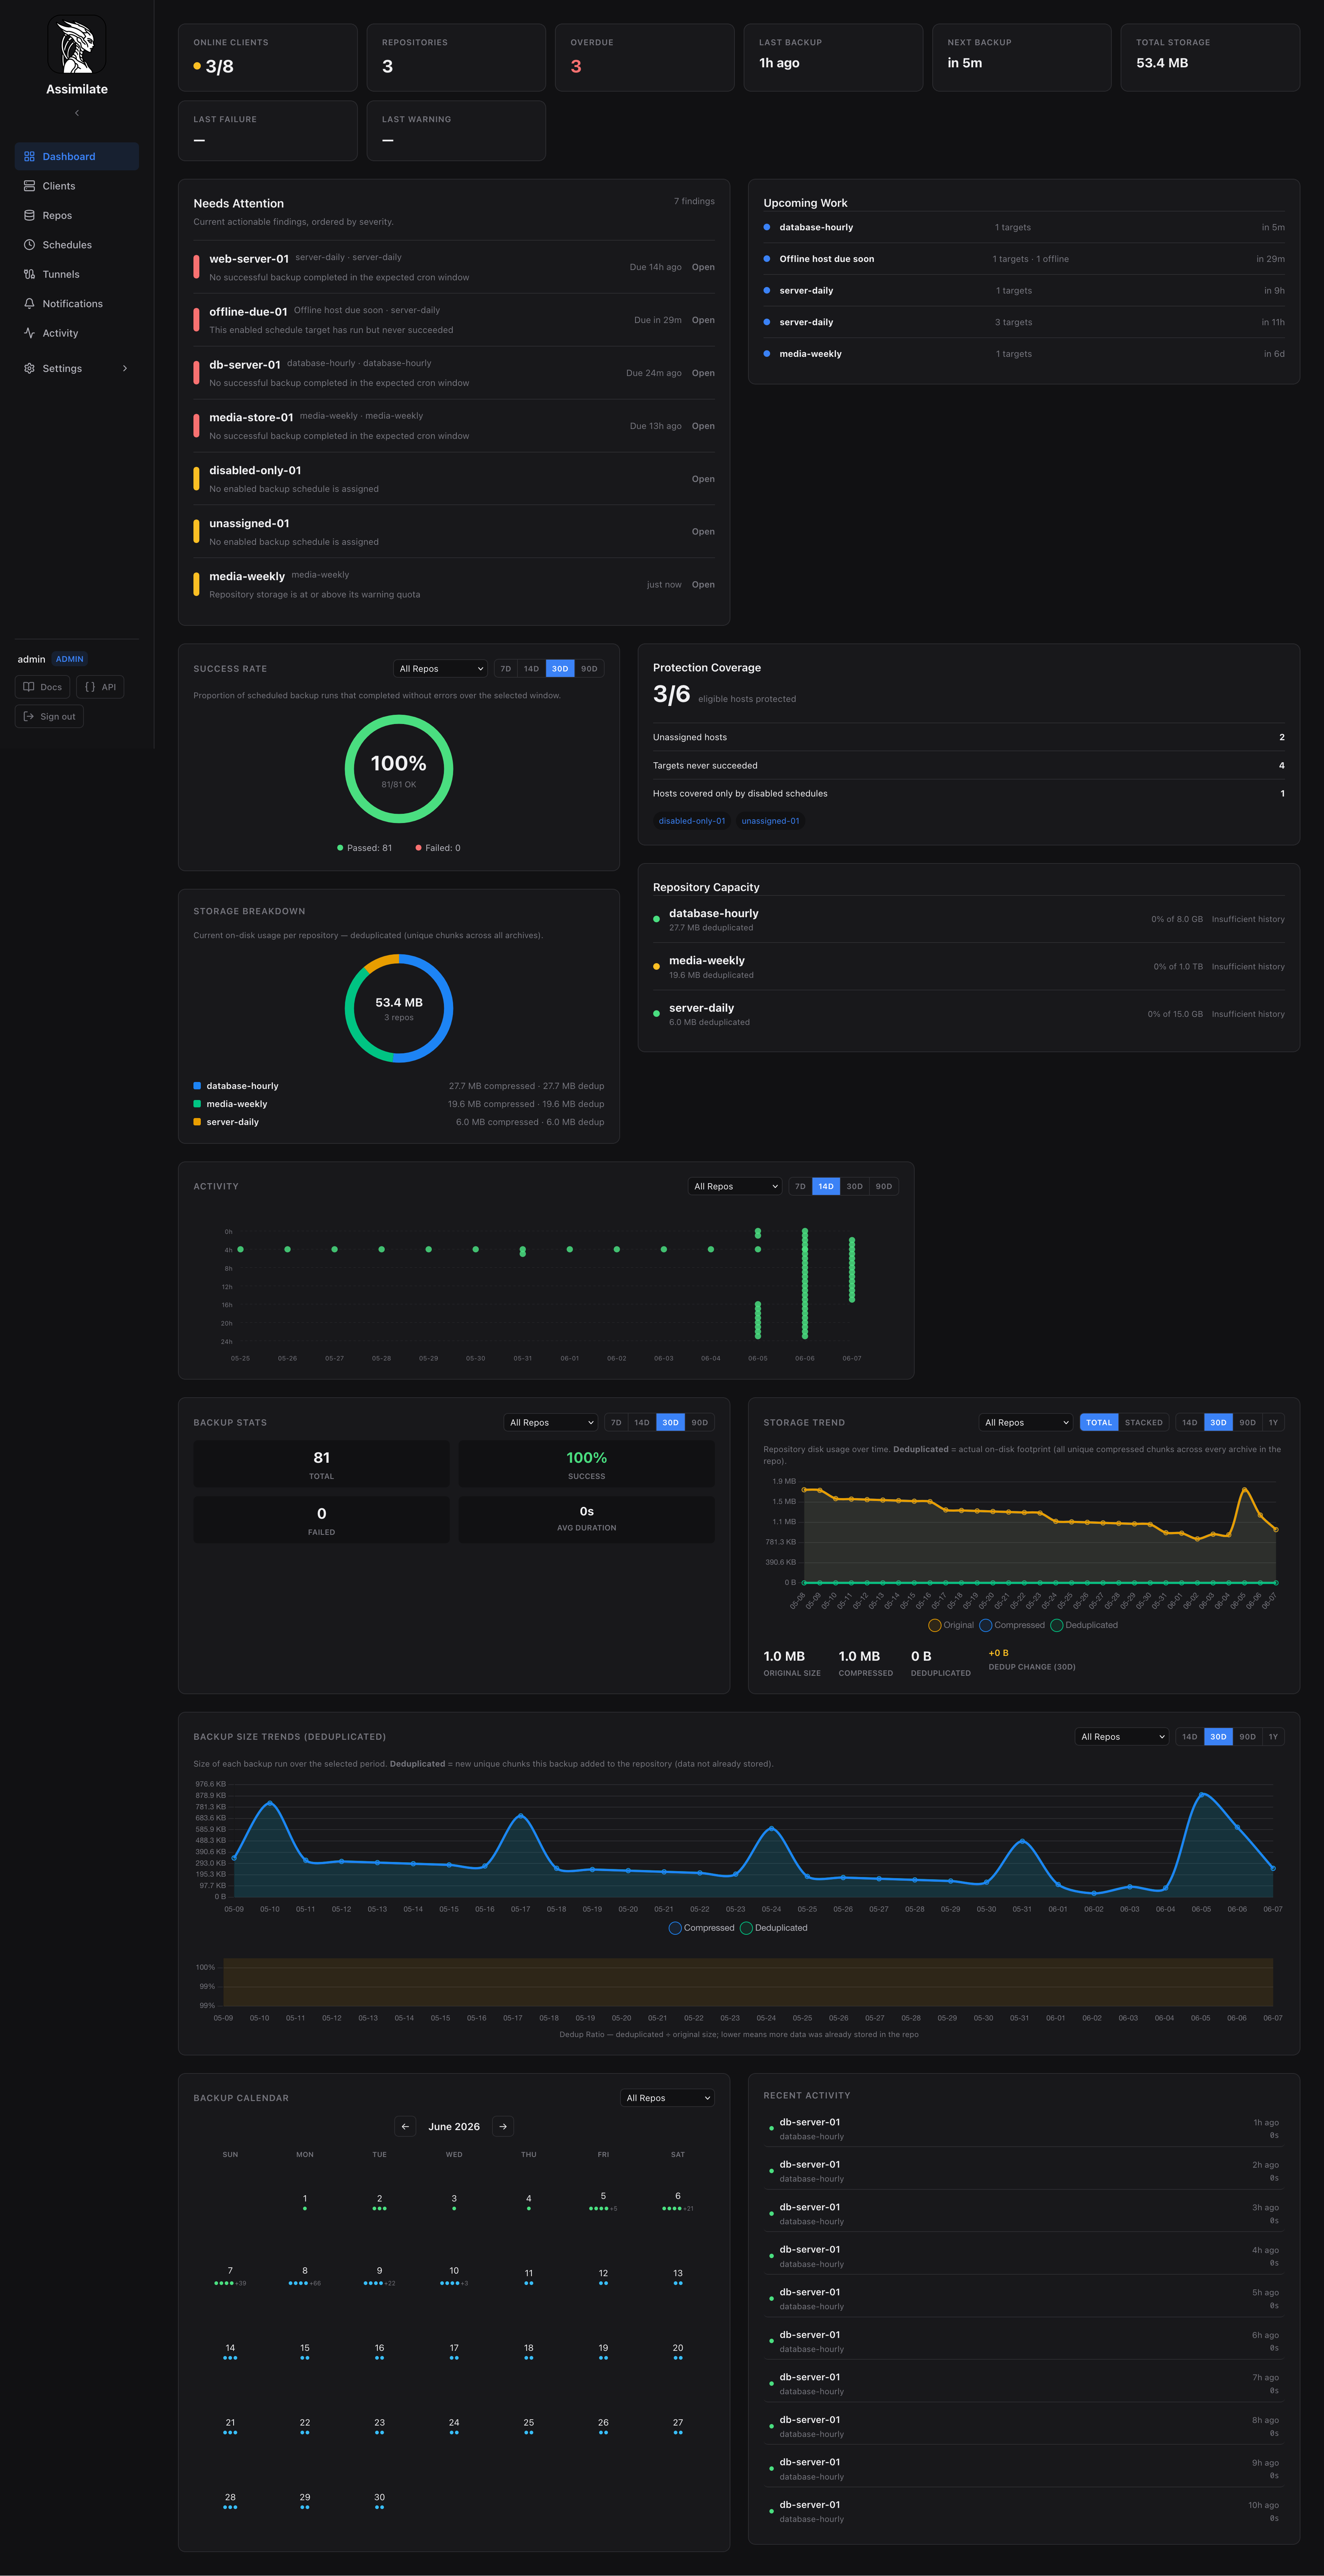The width and height of the screenshot is (1324, 2576).
Task: Click the Sign out arrow icon
Action: pos(29,716)
